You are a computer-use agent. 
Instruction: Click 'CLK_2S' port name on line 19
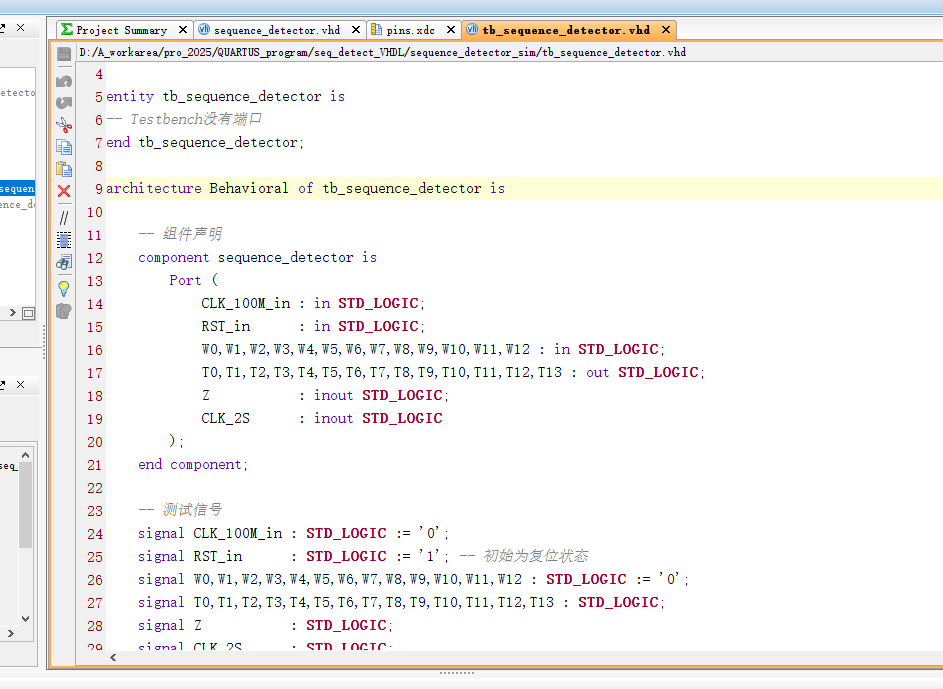(226, 418)
